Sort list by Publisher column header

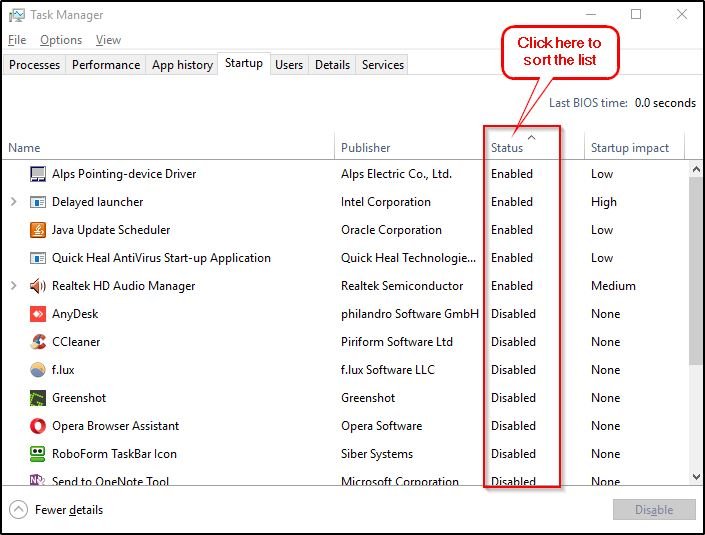(366, 148)
